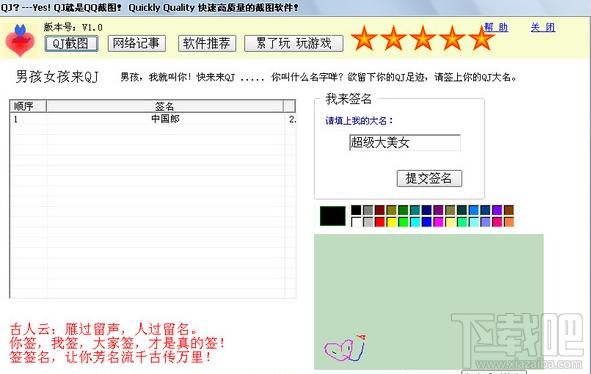Image resolution: width=591 pixels, height=374 pixels.
Task: Pick the navy blue swatch in top row
Action: [427, 210]
